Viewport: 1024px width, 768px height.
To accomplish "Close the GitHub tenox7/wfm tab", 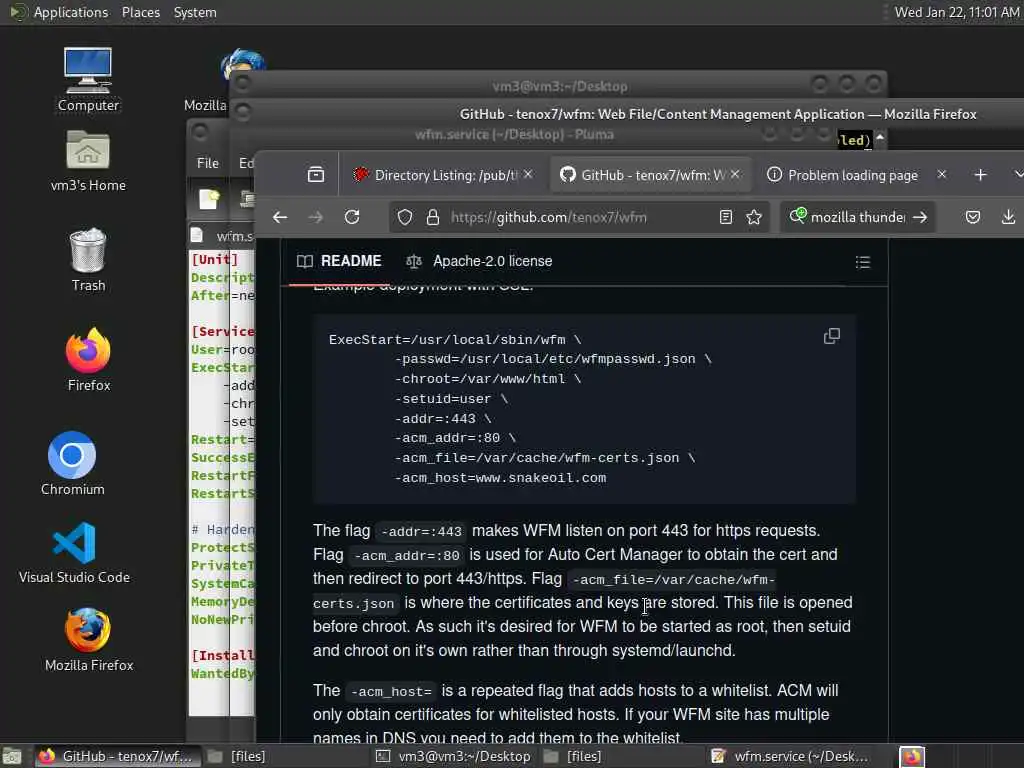I will click(x=735, y=174).
